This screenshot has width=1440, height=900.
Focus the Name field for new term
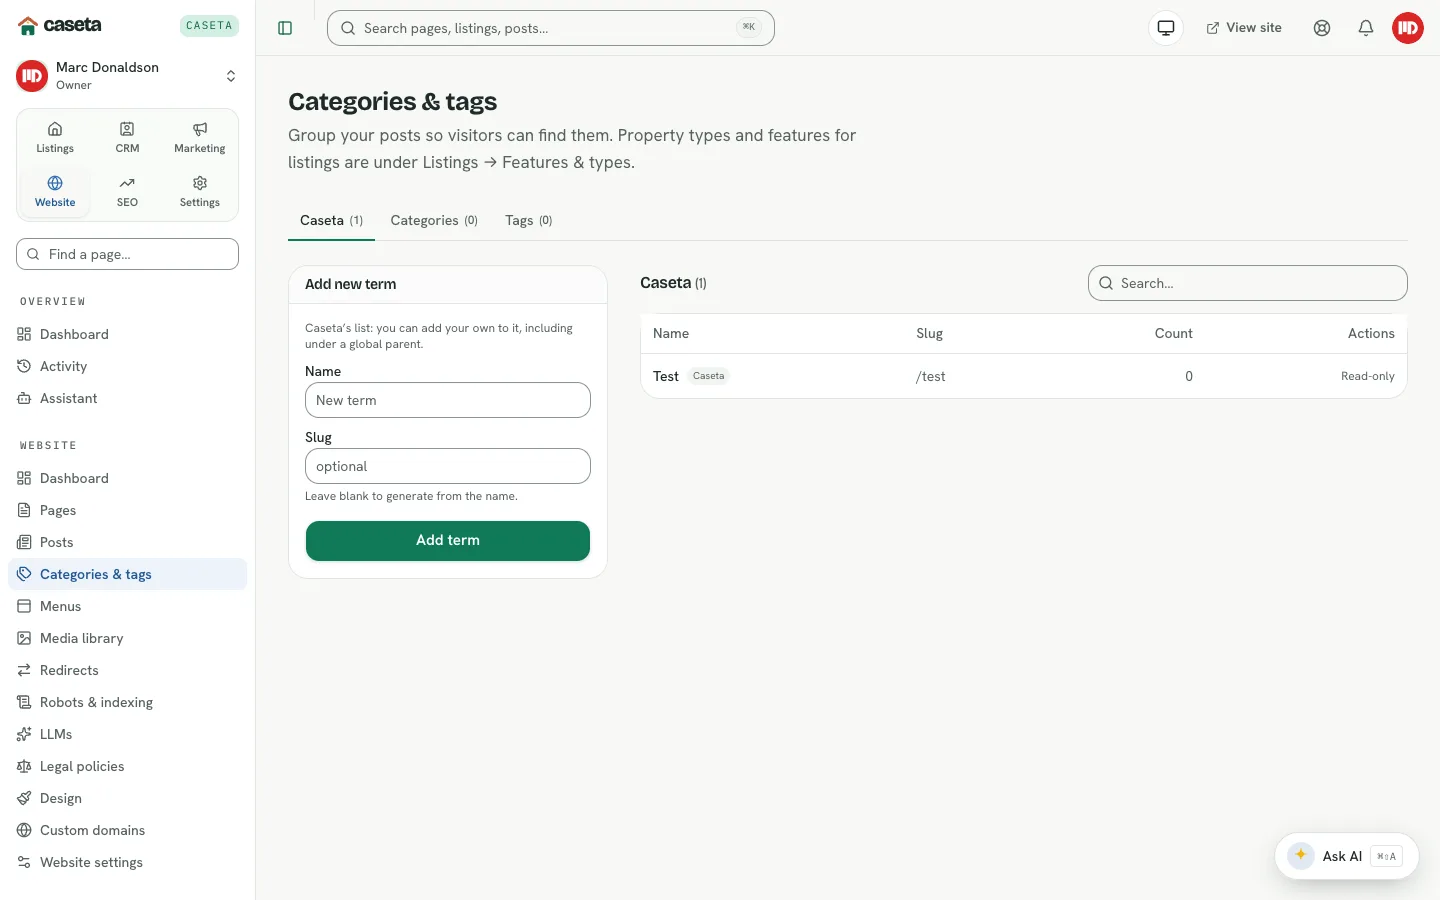448,400
